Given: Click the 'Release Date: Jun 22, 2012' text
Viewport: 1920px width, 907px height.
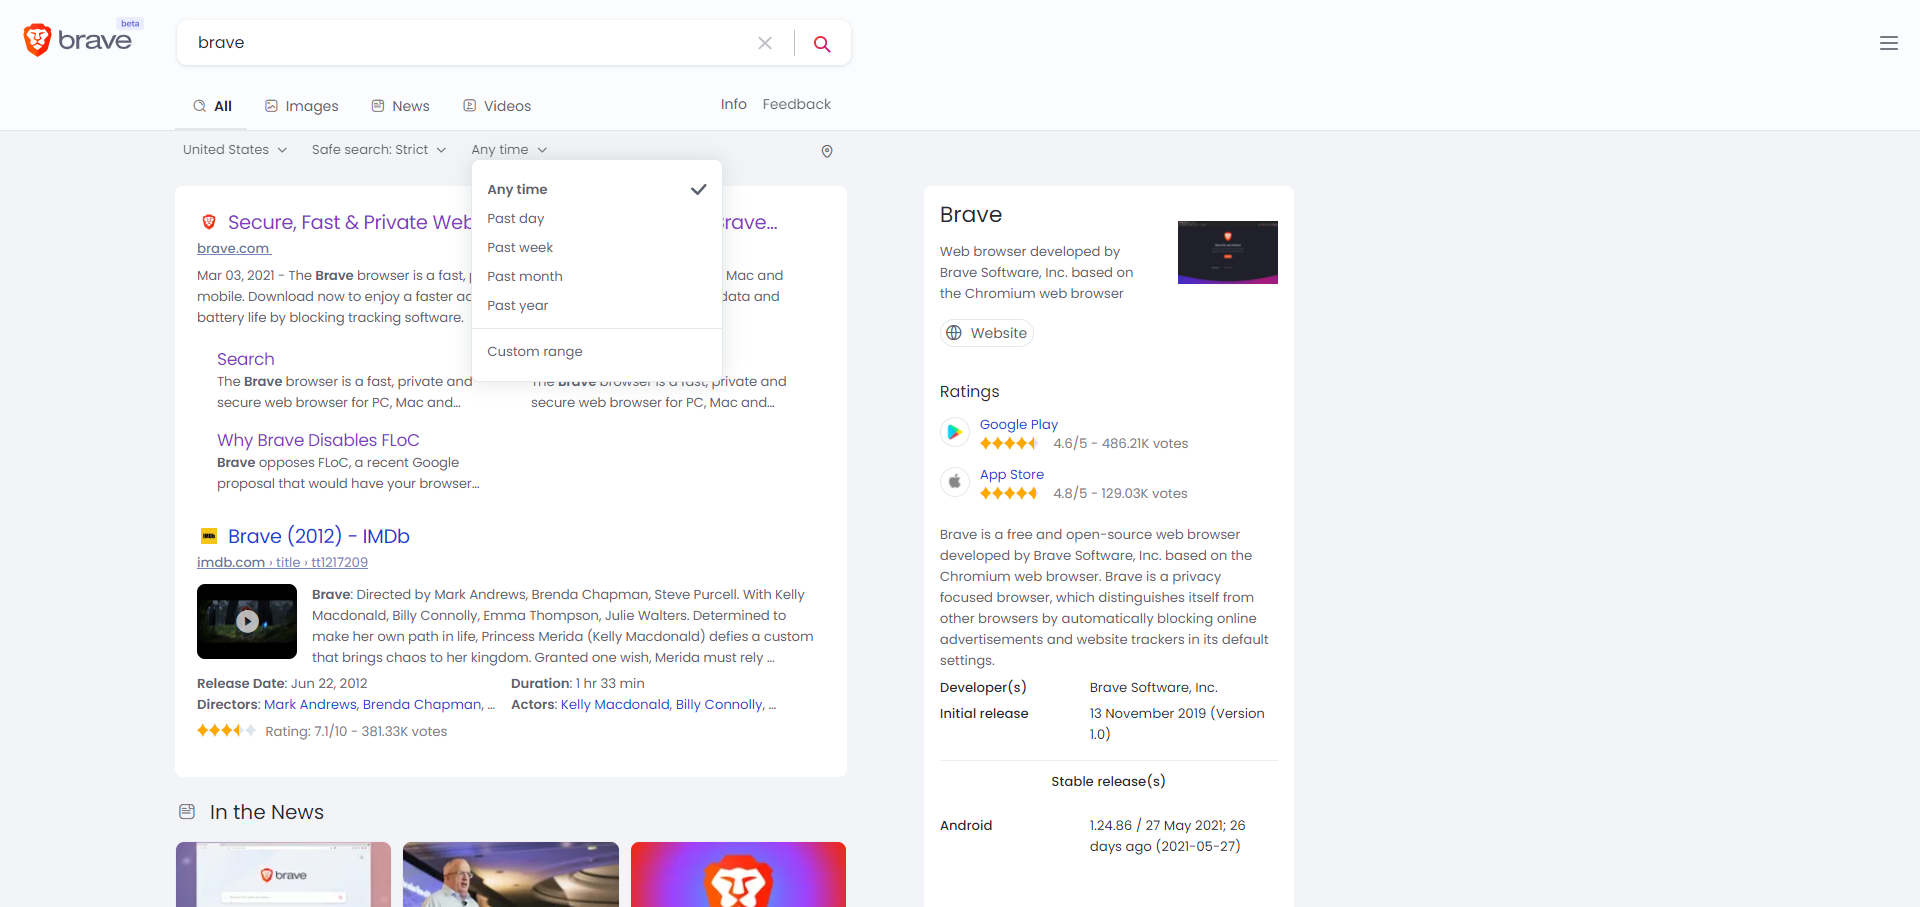Looking at the screenshot, I should pyautogui.click(x=282, y=683).
